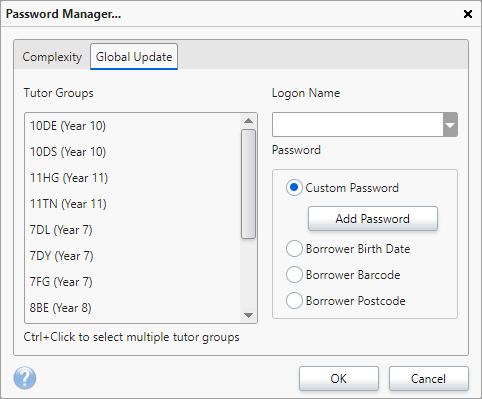Click the Add Password button
This screenshot has width=482, height=399.
tap(373, 219)
